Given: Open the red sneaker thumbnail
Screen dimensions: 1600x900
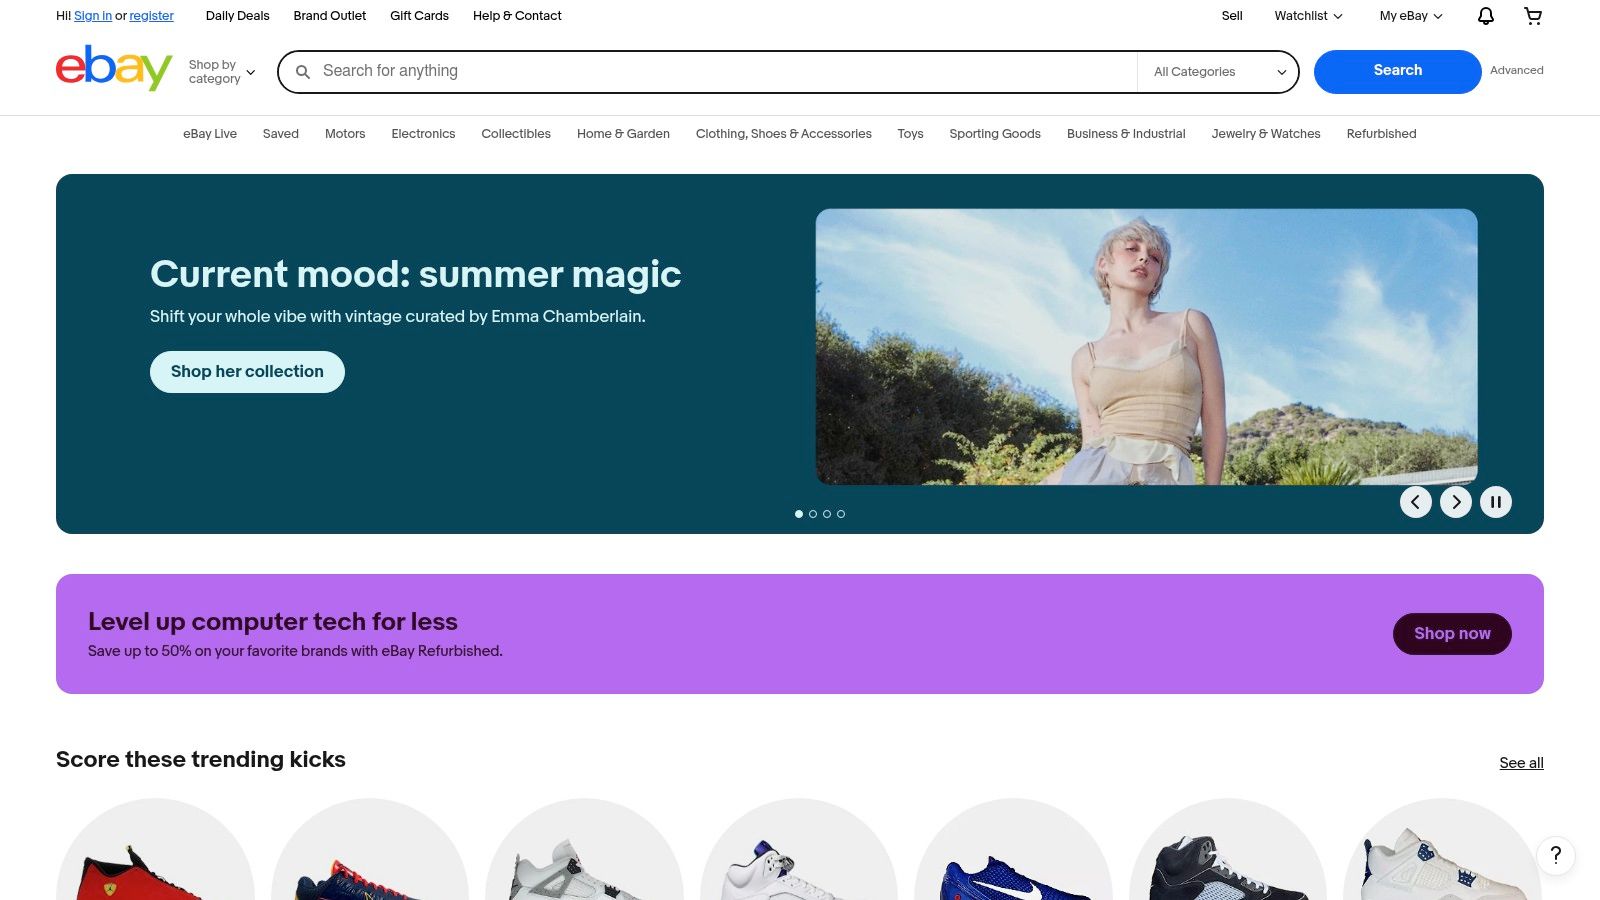Looking at the screenshot, I should point(155,850).
